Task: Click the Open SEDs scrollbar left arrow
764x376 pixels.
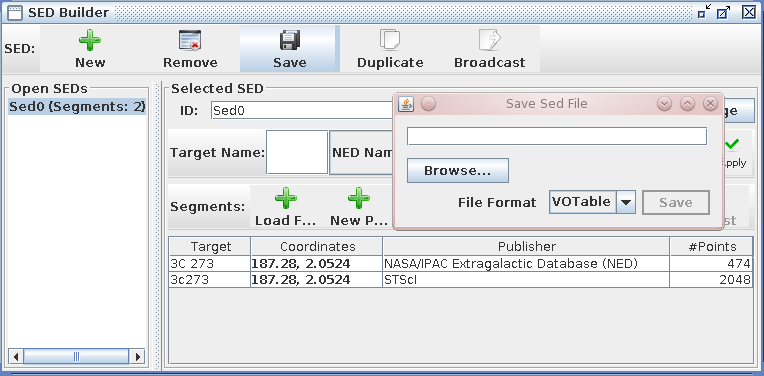Action: pyautogui.click(x=16, y=357)
